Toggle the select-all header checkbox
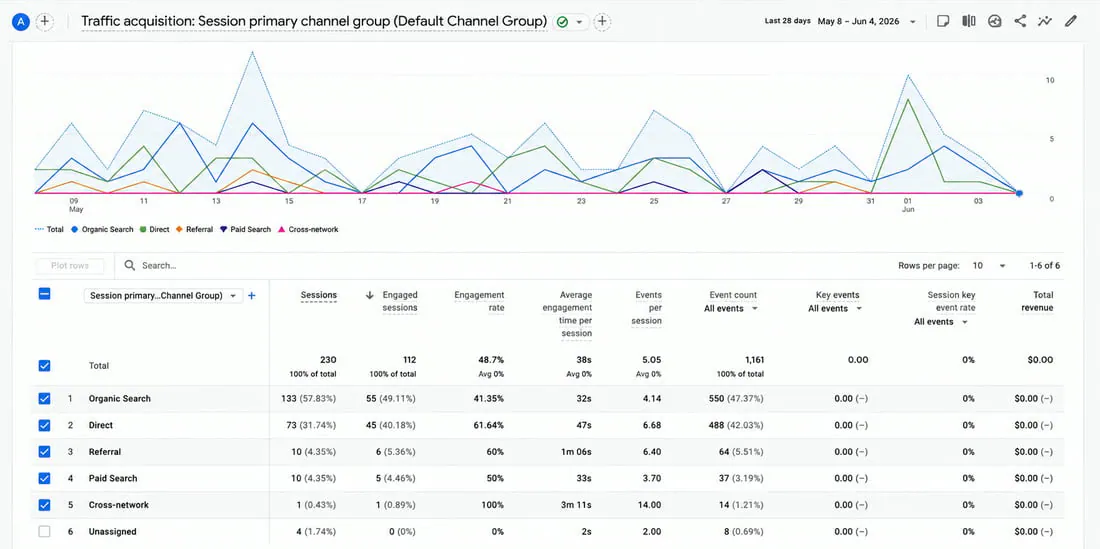Image resolution: width=1100 pixels, height=549 pixels. (x=44, y=294)
